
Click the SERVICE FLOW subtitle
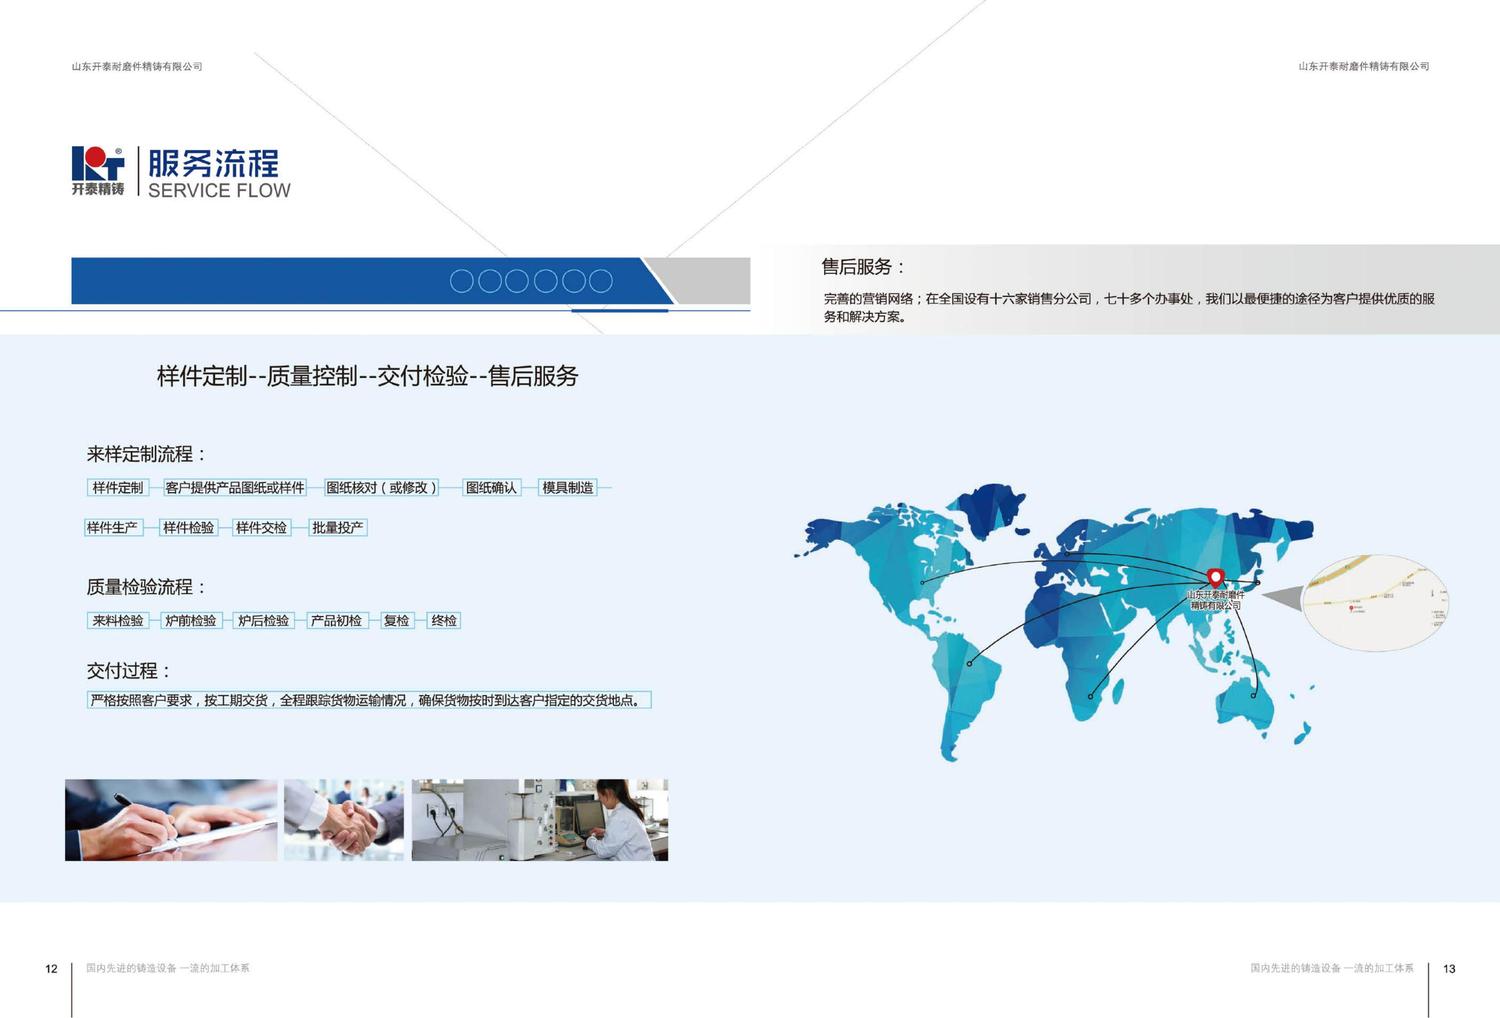pyautogui.click(x=219, y=191)
